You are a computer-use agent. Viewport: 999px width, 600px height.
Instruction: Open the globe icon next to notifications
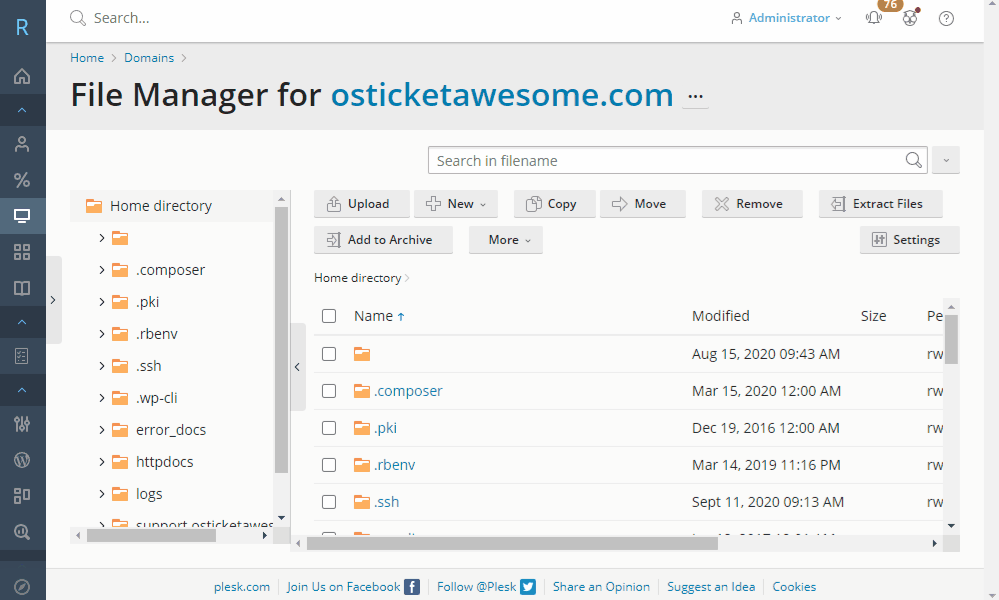click(x=910, y=18)
